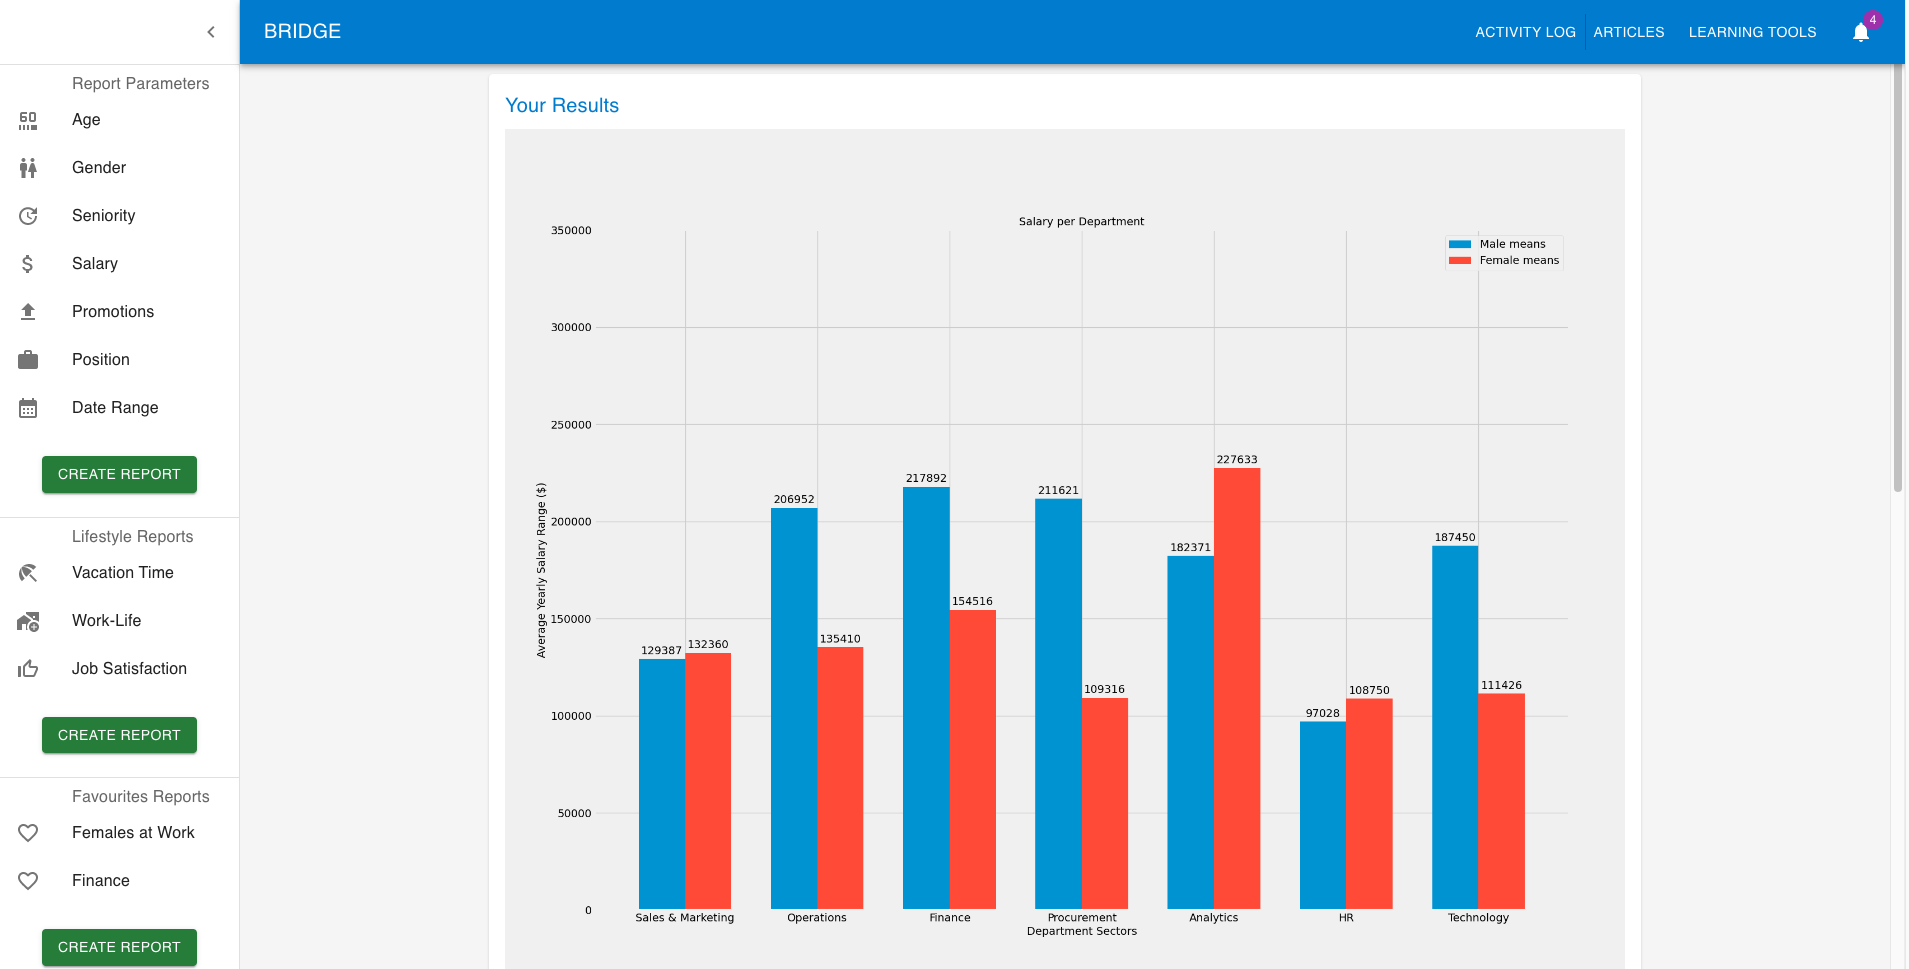This screenshot has width=1909, height=969.
Task: Click Create Report under Favourites Reports
Action: (x=119, y=947)
